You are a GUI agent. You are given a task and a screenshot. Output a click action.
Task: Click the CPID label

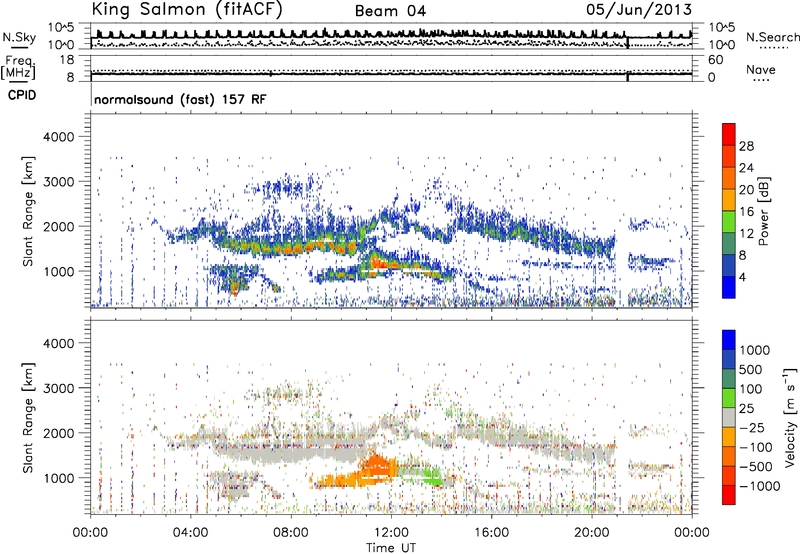[x=22, y=95]
